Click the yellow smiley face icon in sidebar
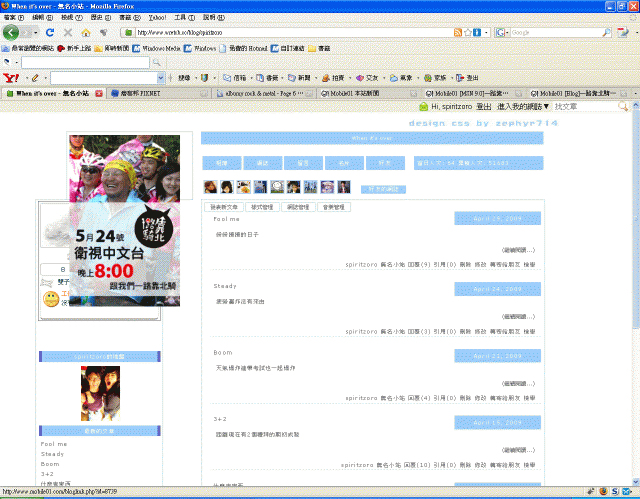Screen dimensions: 640x499 click(x=51, y=299)
